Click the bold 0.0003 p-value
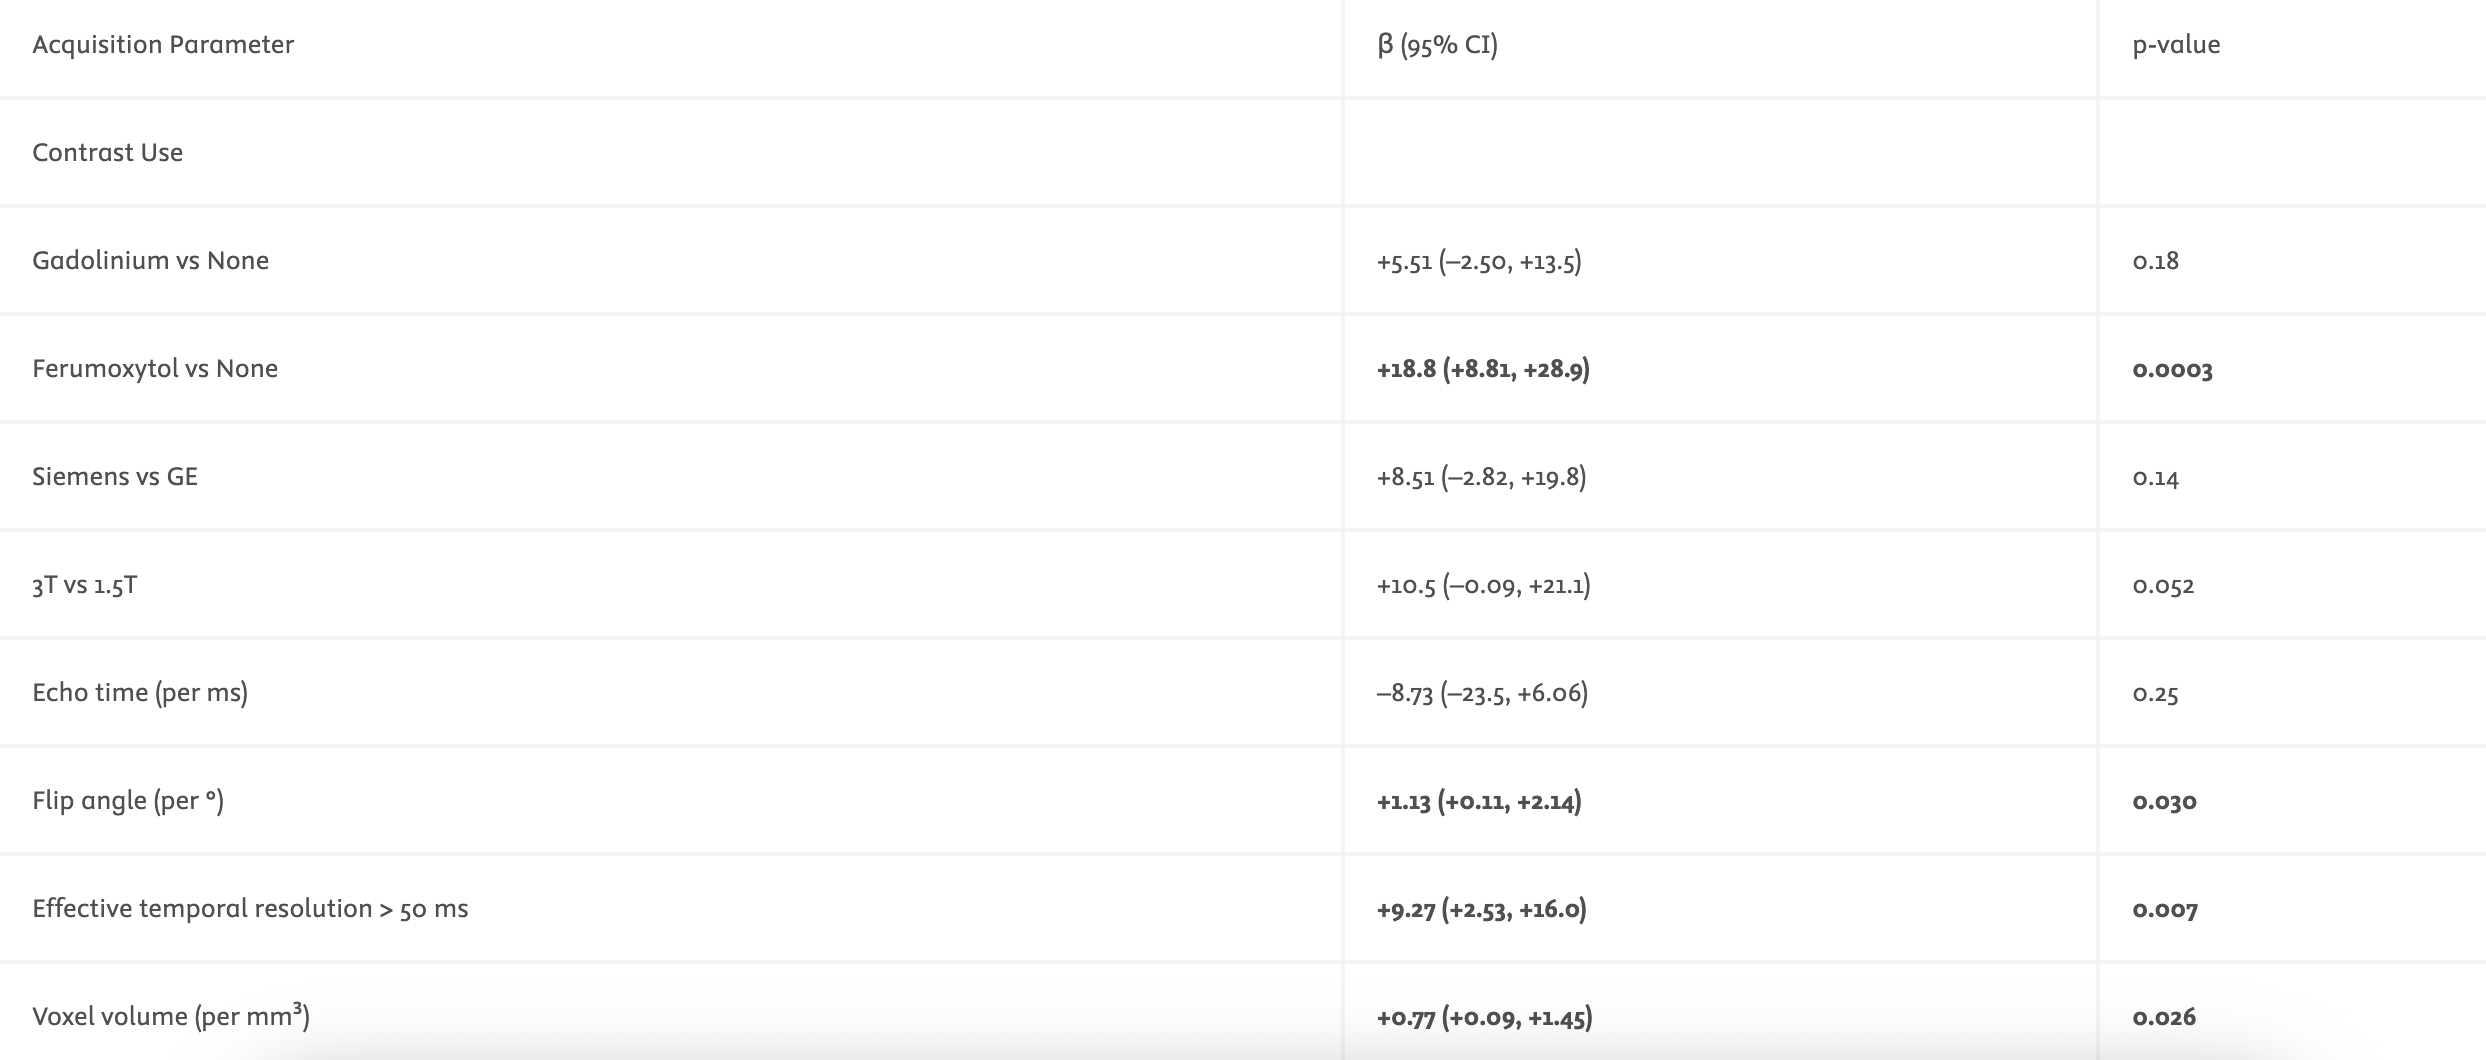The image size is (2486, 1060). pyautogui.click(x=2172, y=370)
